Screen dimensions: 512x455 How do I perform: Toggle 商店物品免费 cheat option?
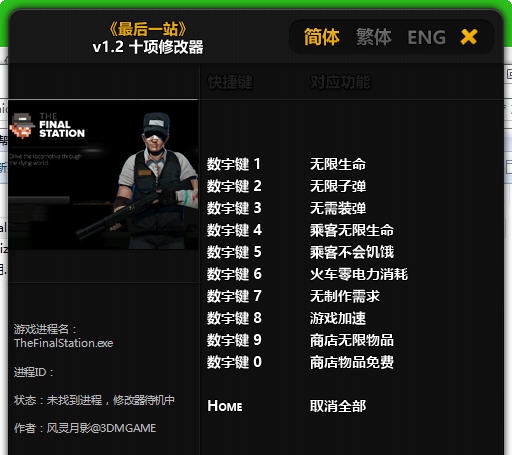coord(352,362)
